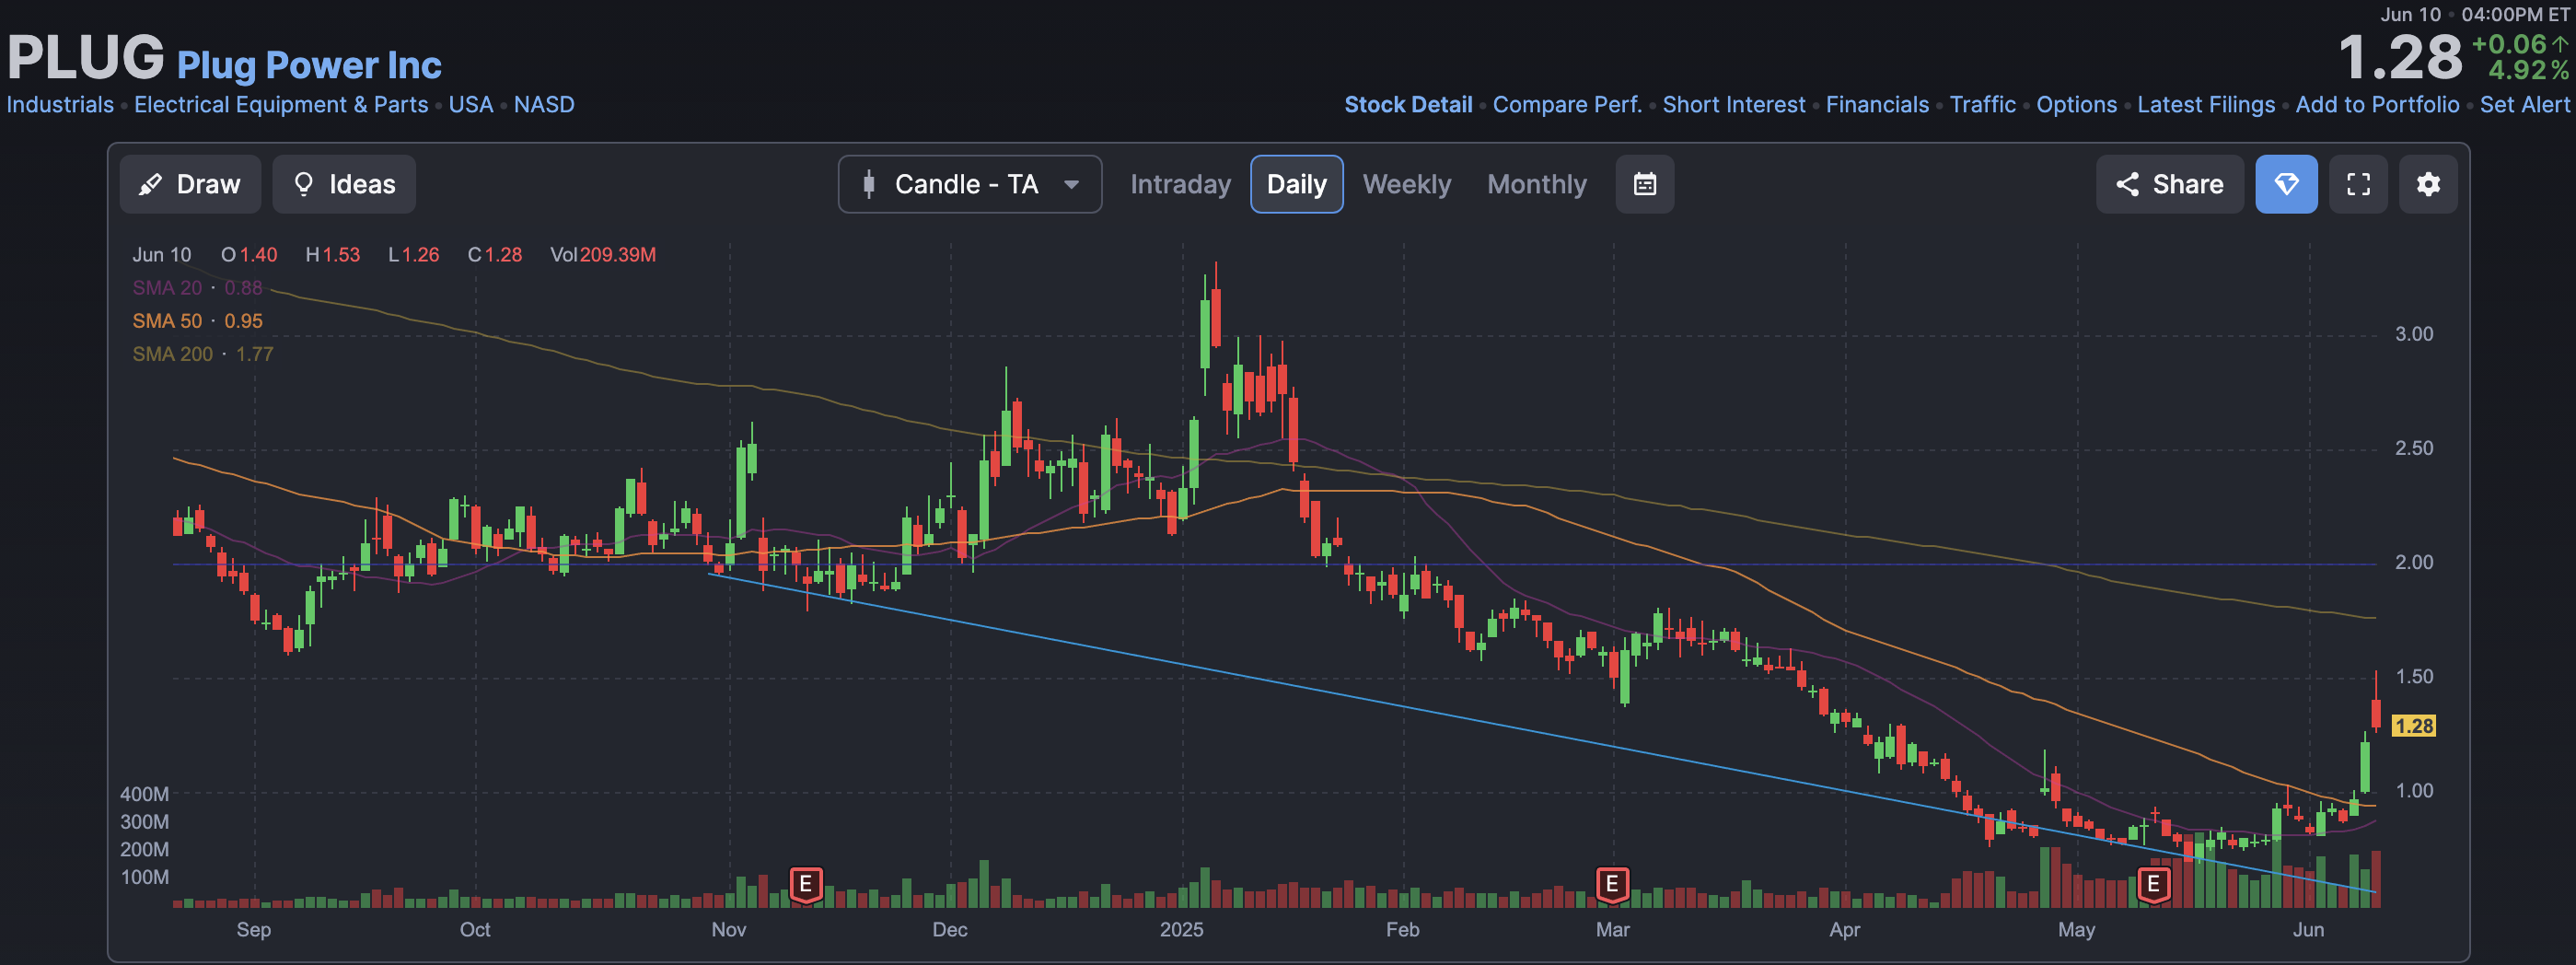This screenshot has width=2576, height=965.
Task: Click the 3.00 price axis label
Action: 2414,334
